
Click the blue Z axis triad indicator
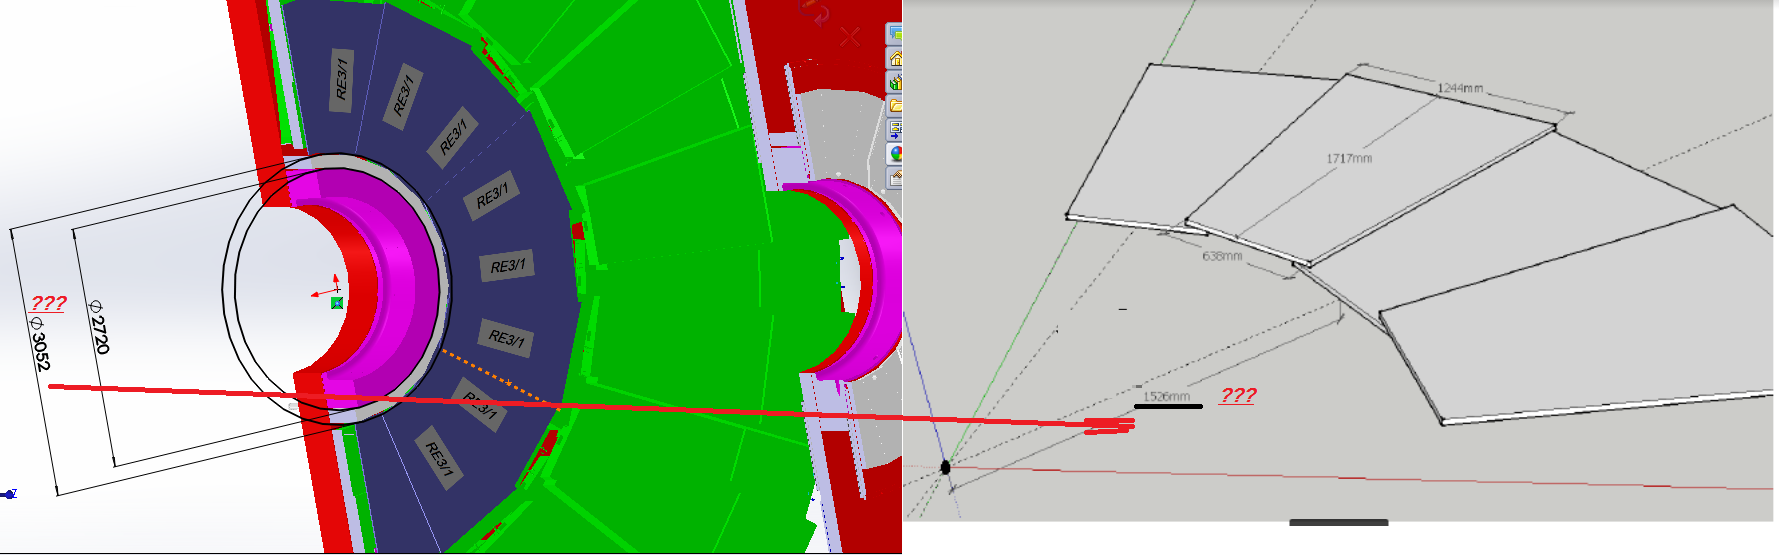click(9, 494)
